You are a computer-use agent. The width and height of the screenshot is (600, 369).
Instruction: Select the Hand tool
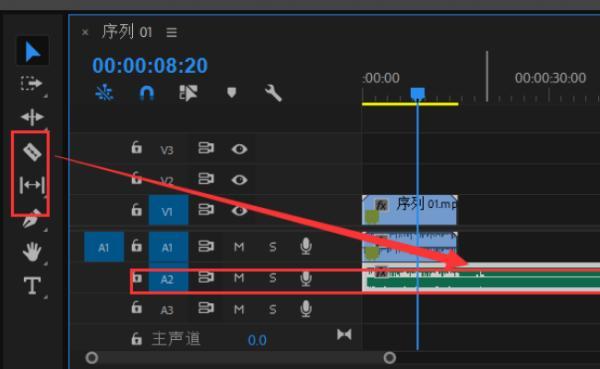pyautogui.click(x=32, y=251)
